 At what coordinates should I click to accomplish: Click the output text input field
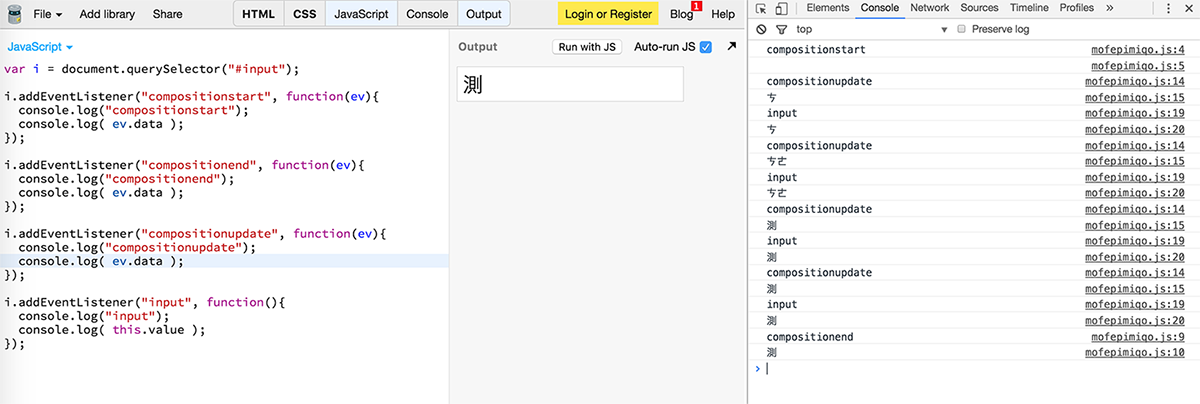click(570, 84)
